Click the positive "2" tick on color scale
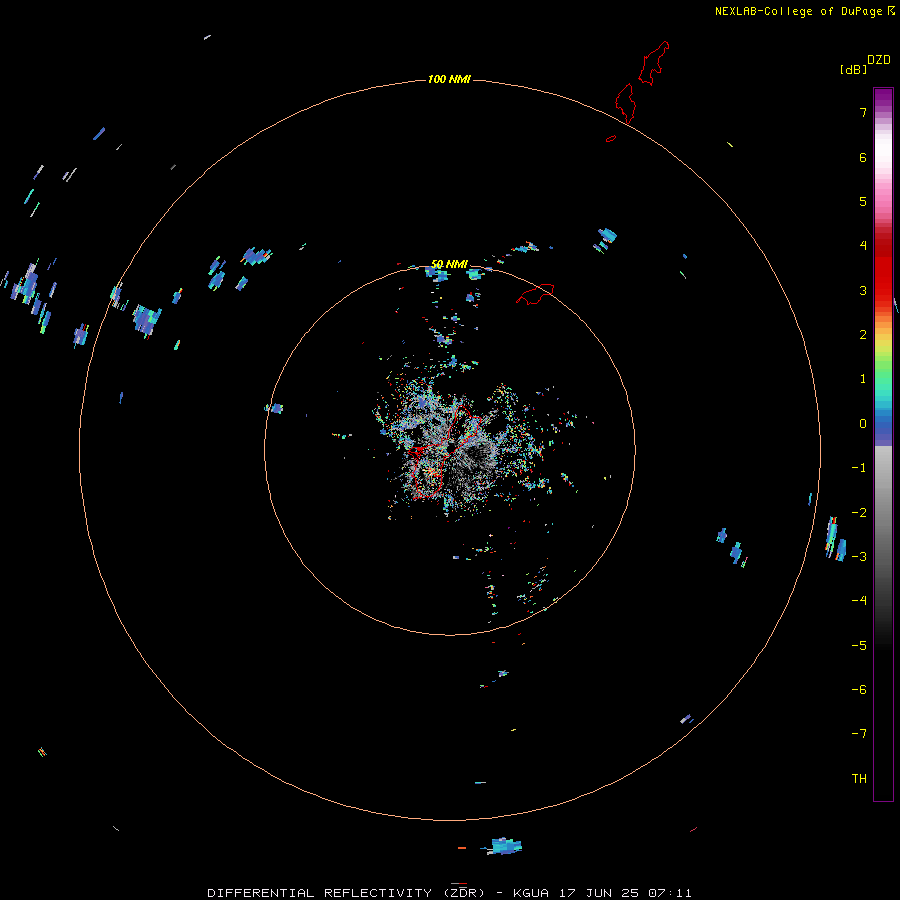 [863, 335]
